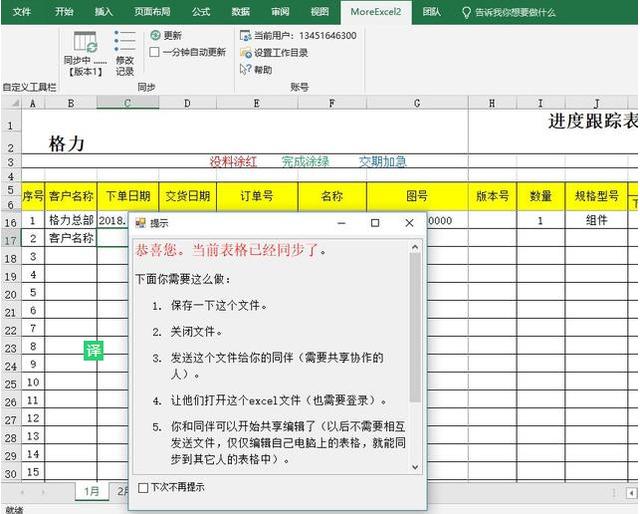Click the sheet tab scroll right arrow
This screenshot has width=640, height=514.
43,492
